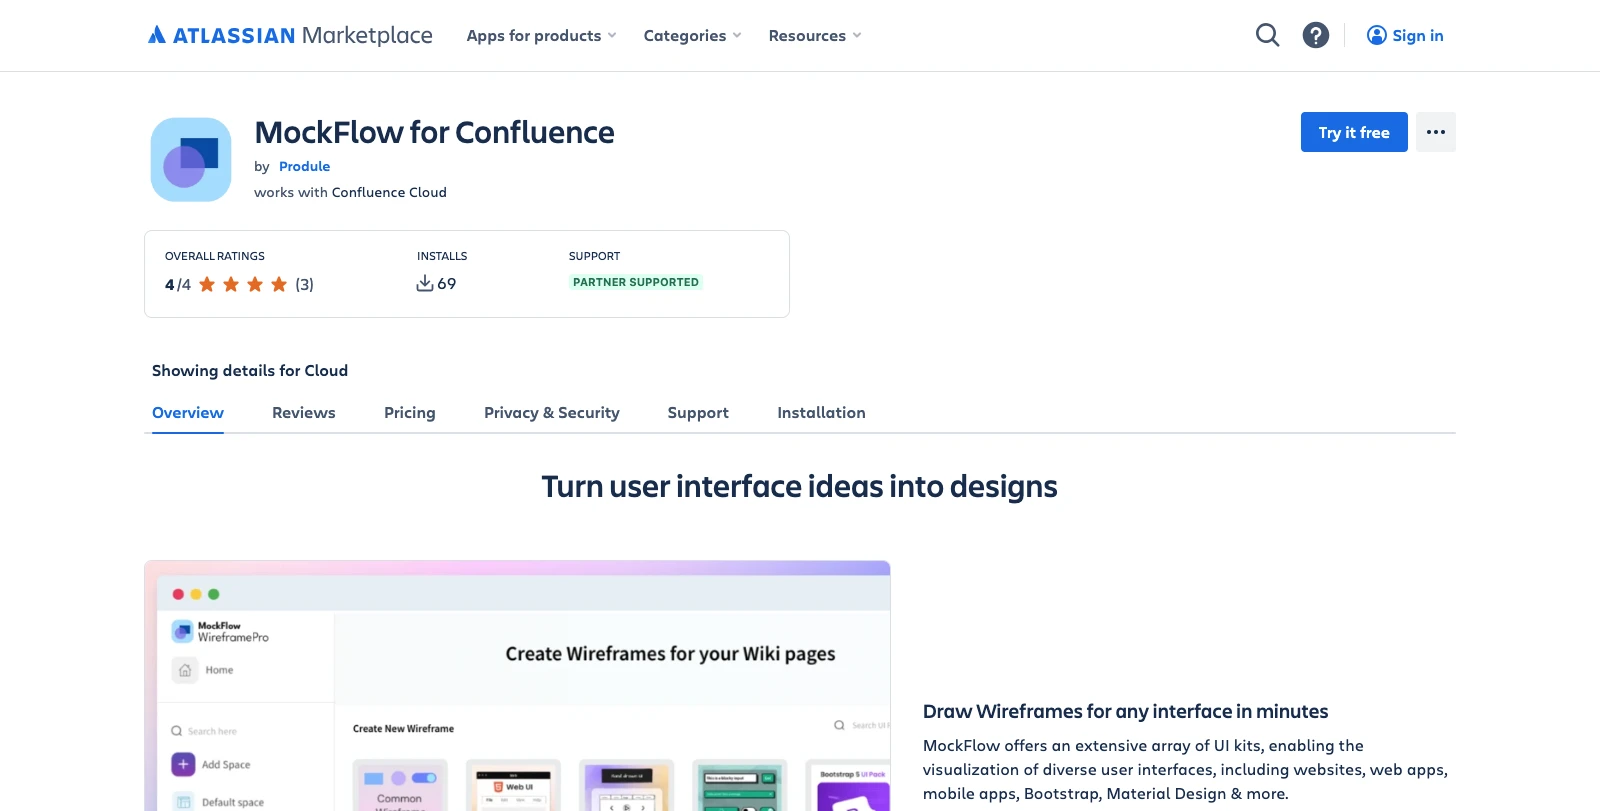
Task: Click the 69 installs count
Action: coord(447,284)
